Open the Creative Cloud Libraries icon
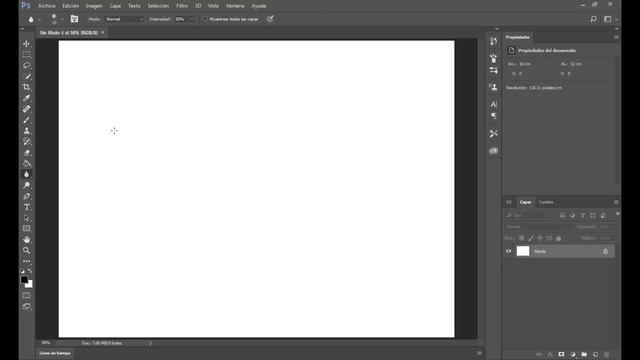This screenshot has height=360, width=640. (x=493, y=151)
